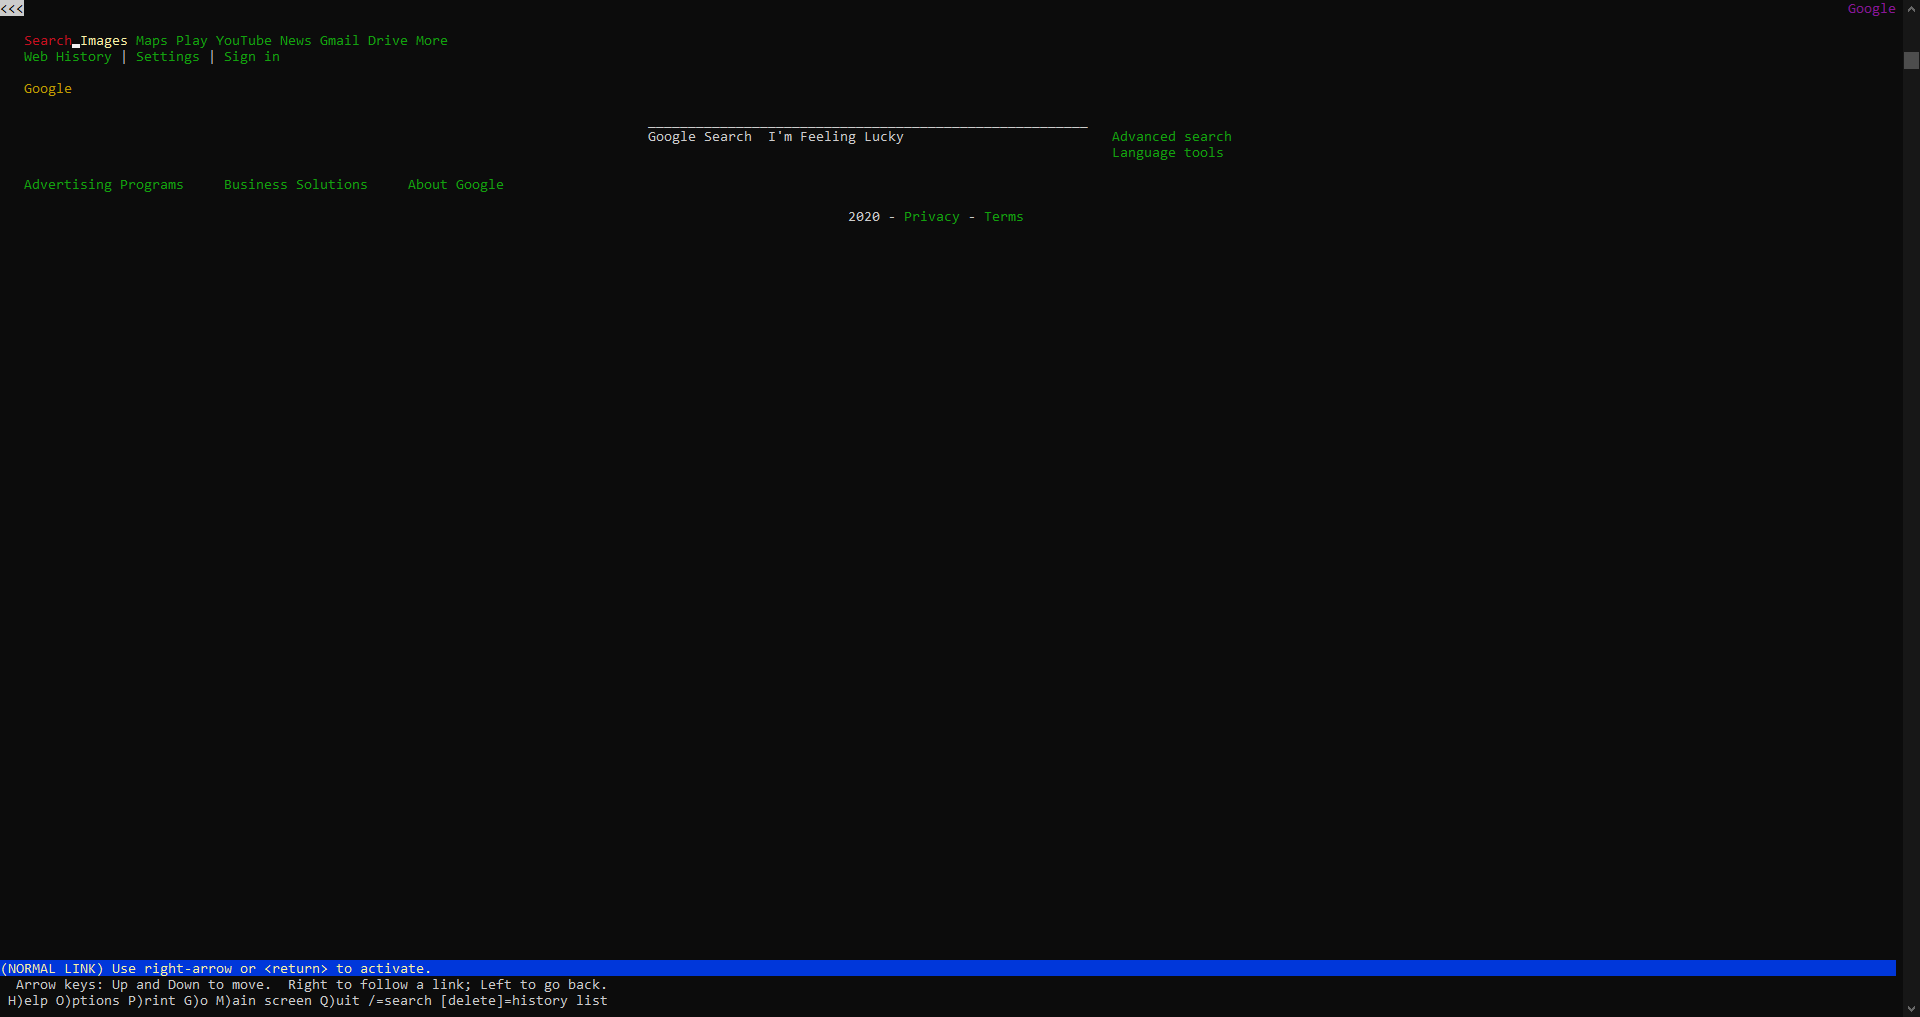Click the O)ptions command in status line
Screen dimensions: 1920x1017
[x=88, y=1001]
